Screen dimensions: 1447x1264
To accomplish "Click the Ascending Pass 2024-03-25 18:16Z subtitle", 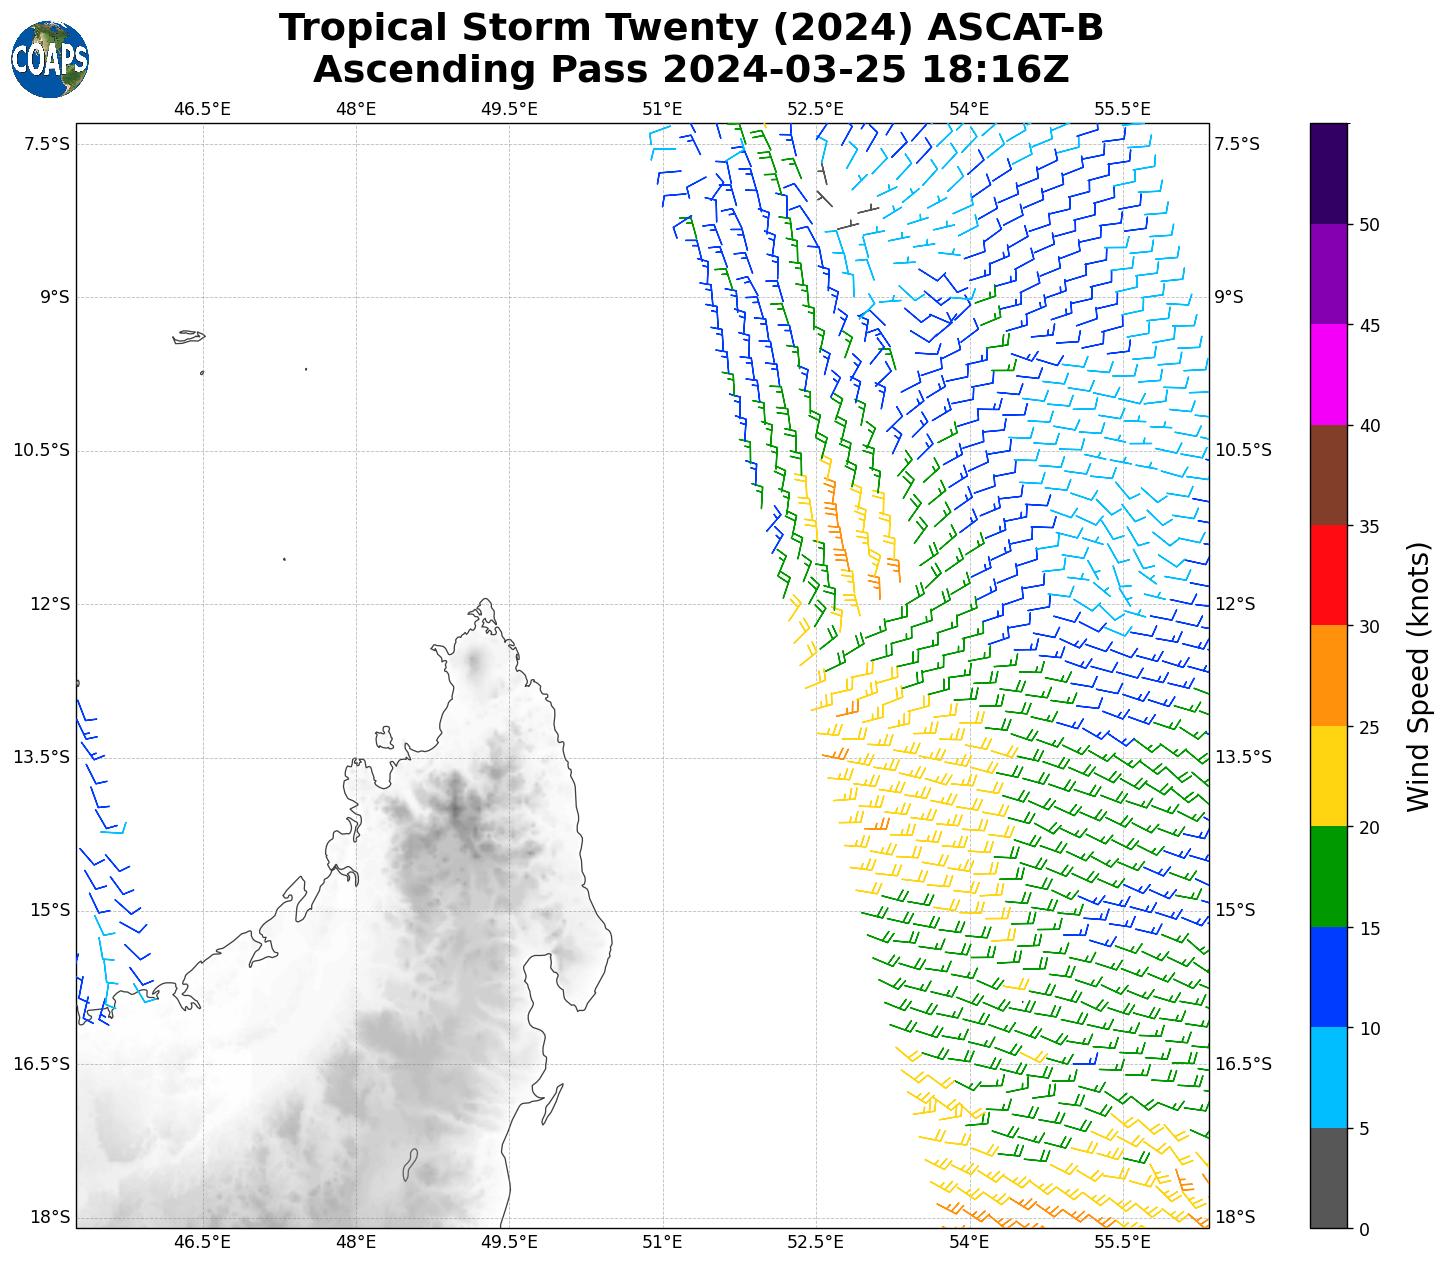I will point(691,70).
